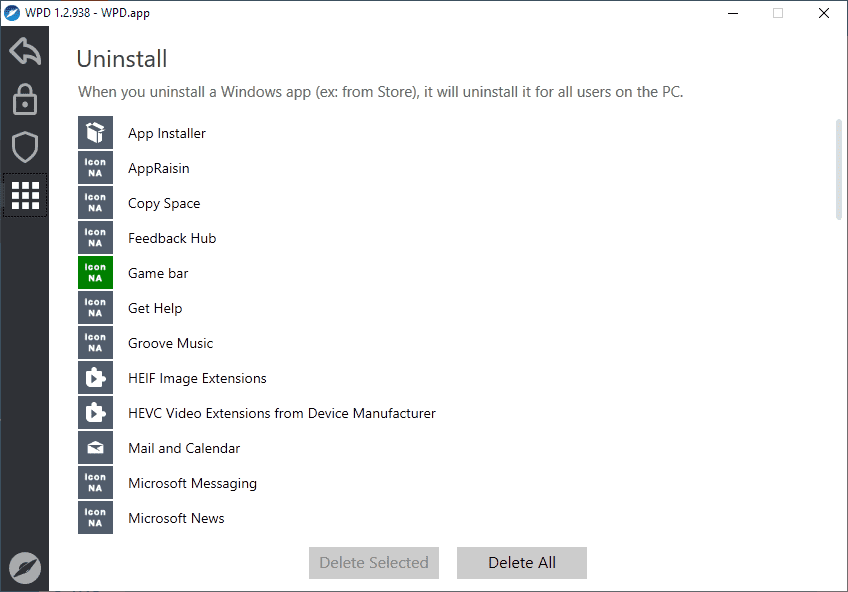Select the Microsoft News entry

176,518
